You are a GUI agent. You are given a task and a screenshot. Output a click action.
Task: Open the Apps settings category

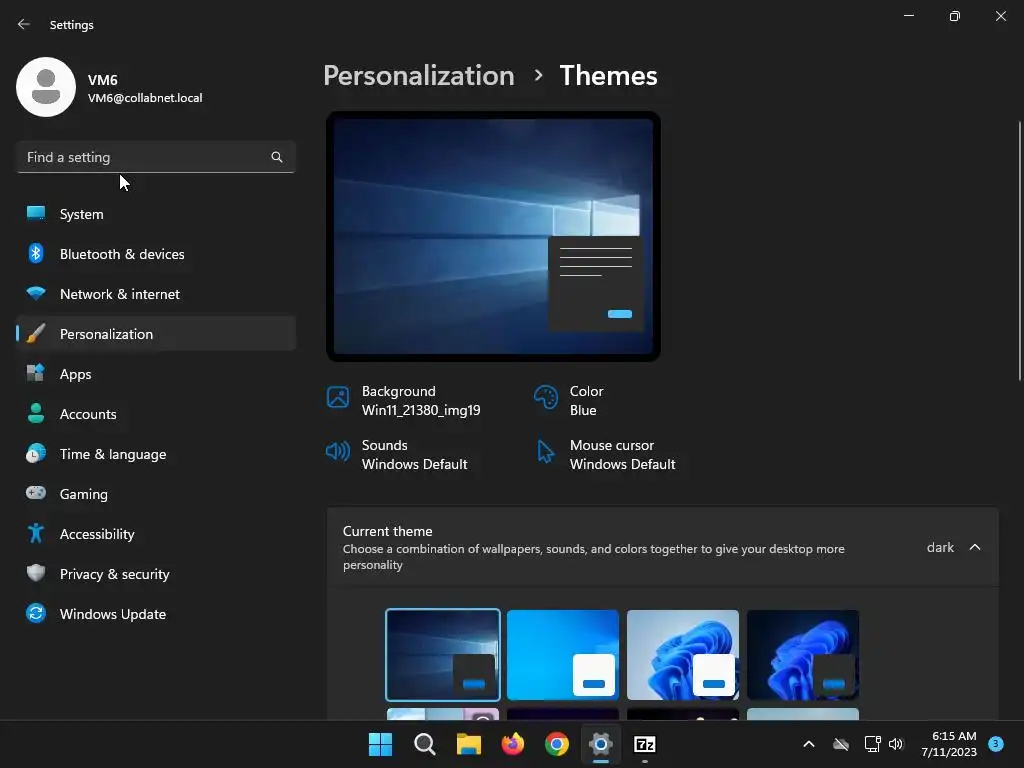156,374
